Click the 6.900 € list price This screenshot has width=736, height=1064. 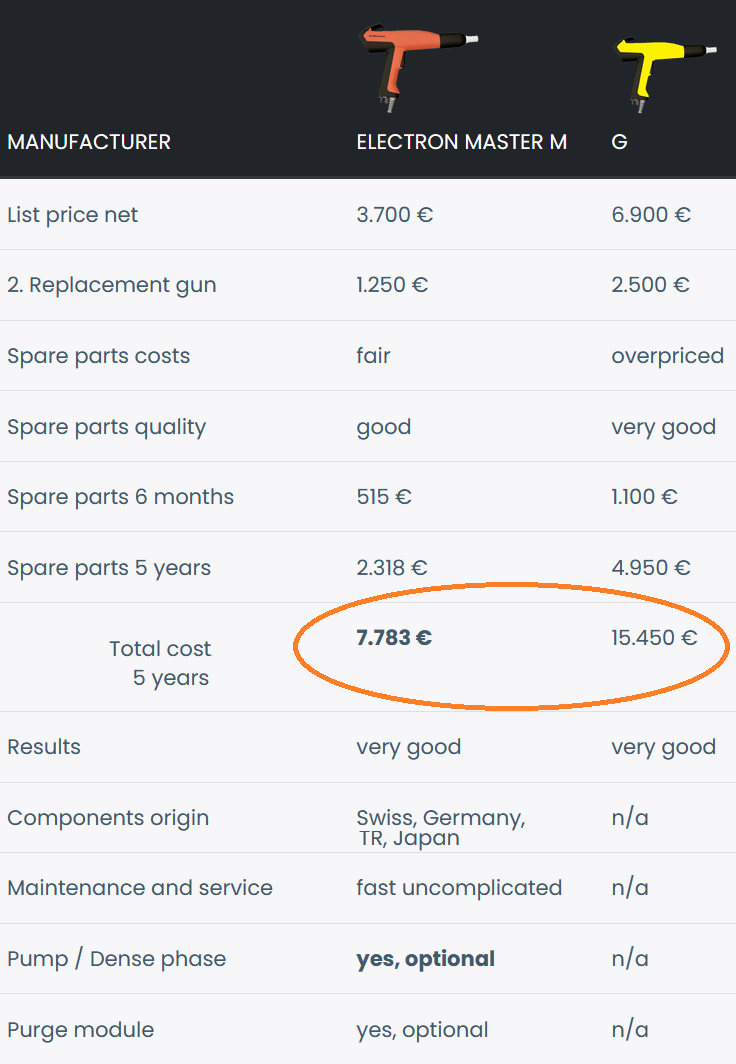(x=651, y=215)
